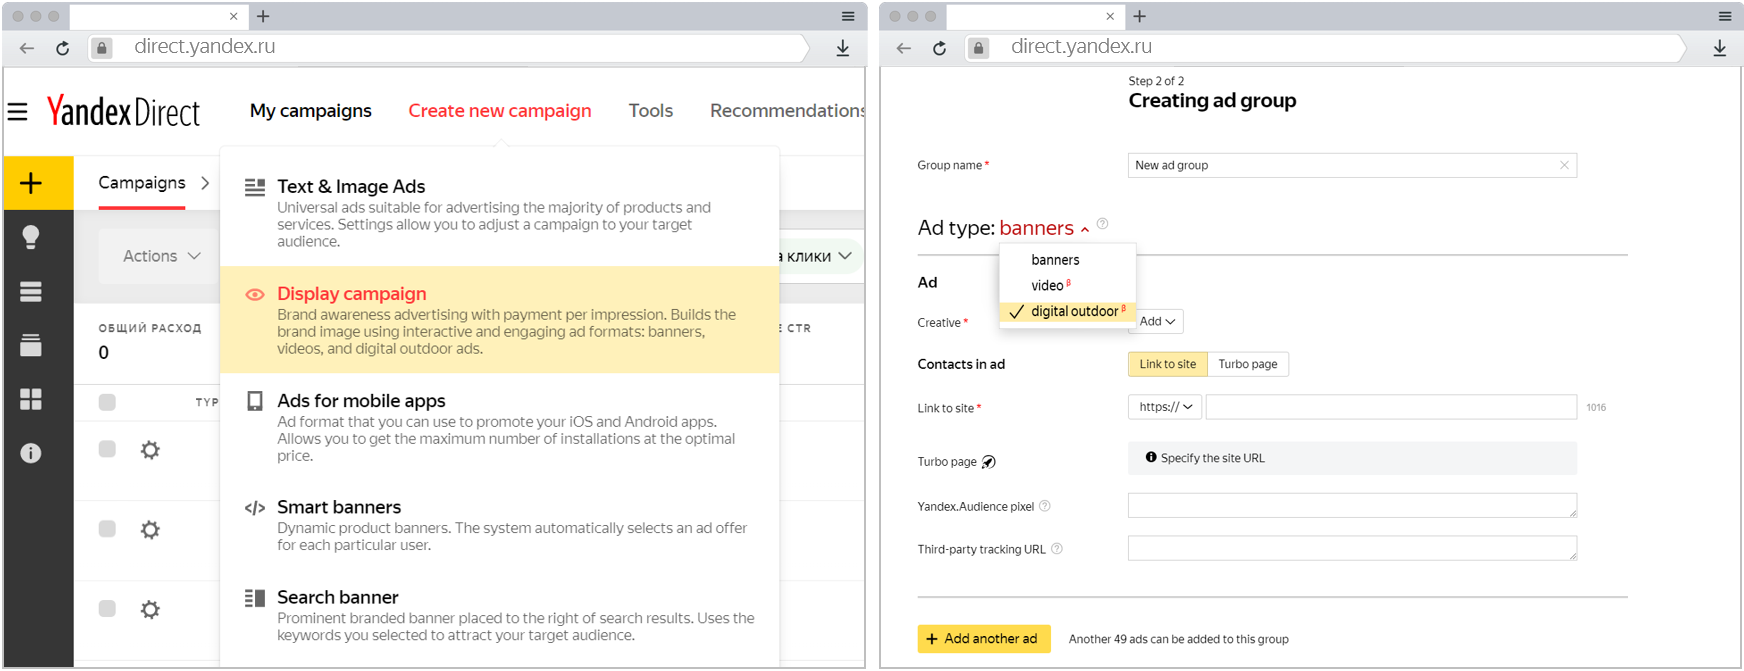Check the first campaign row checkbox
The image size is (1744, 671).
[107, 449]
